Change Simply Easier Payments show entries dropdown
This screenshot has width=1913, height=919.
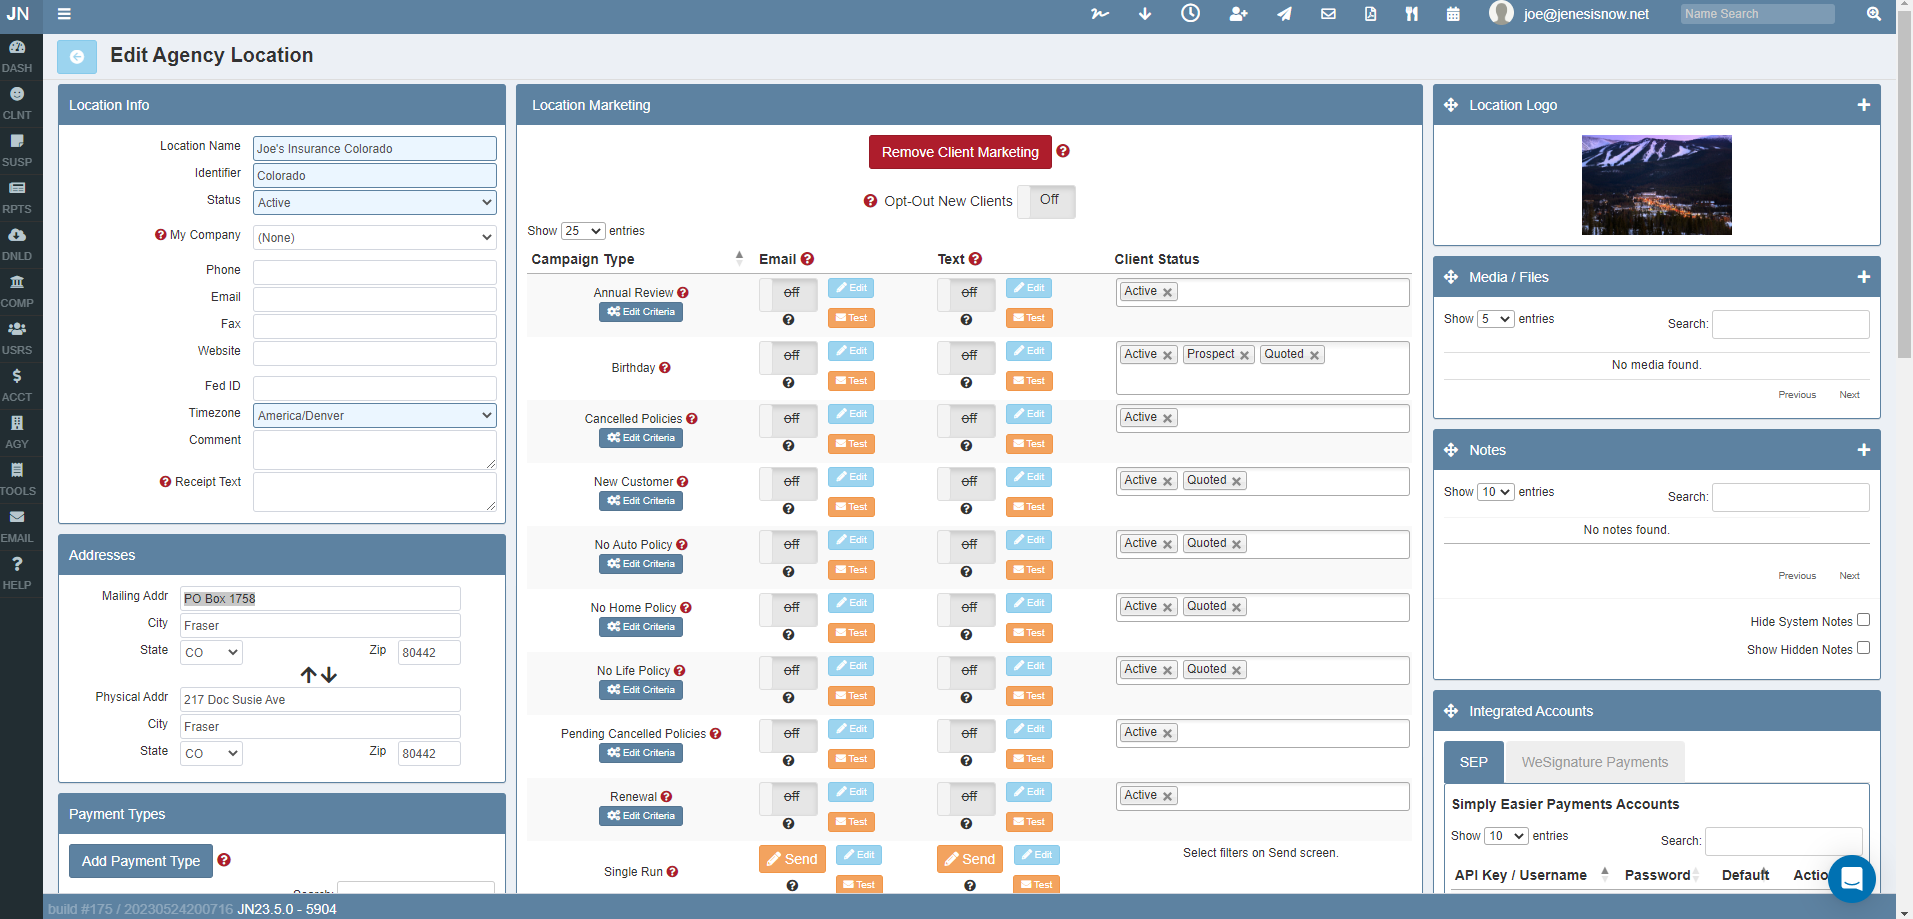click(1506, 836)
